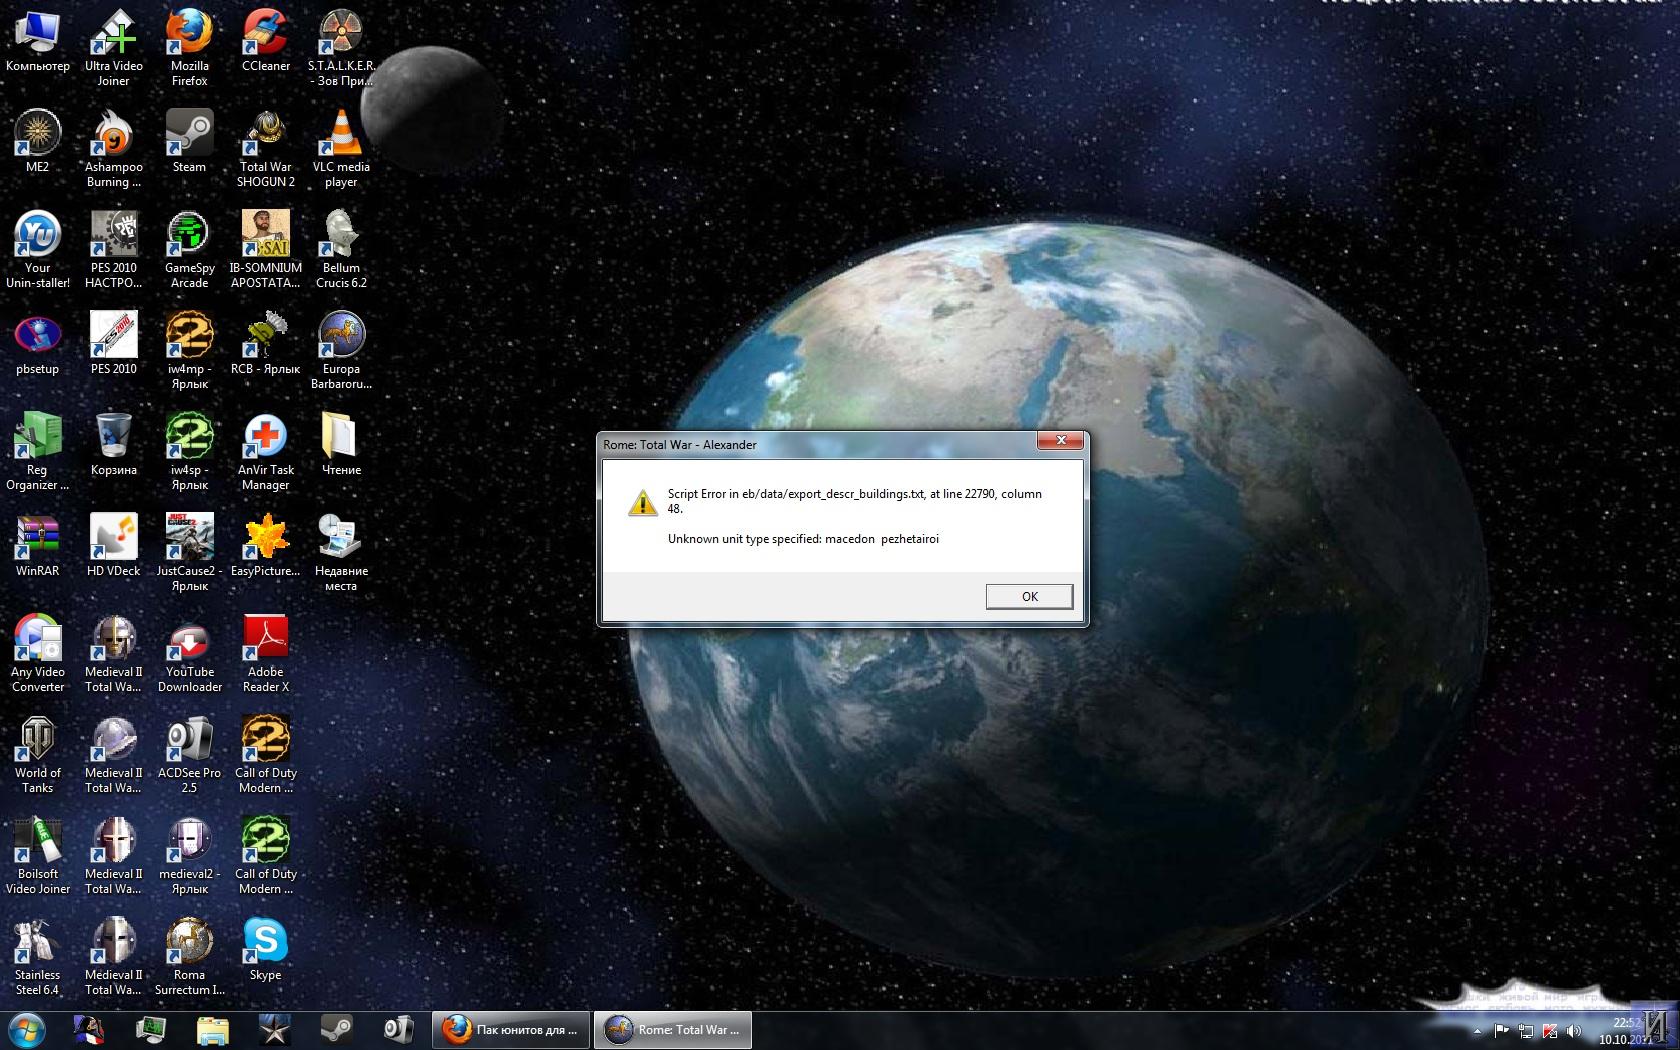1680x1050 pixels.
Task: Open the Skype desktop shortcut
Action: tap(265, 949)
